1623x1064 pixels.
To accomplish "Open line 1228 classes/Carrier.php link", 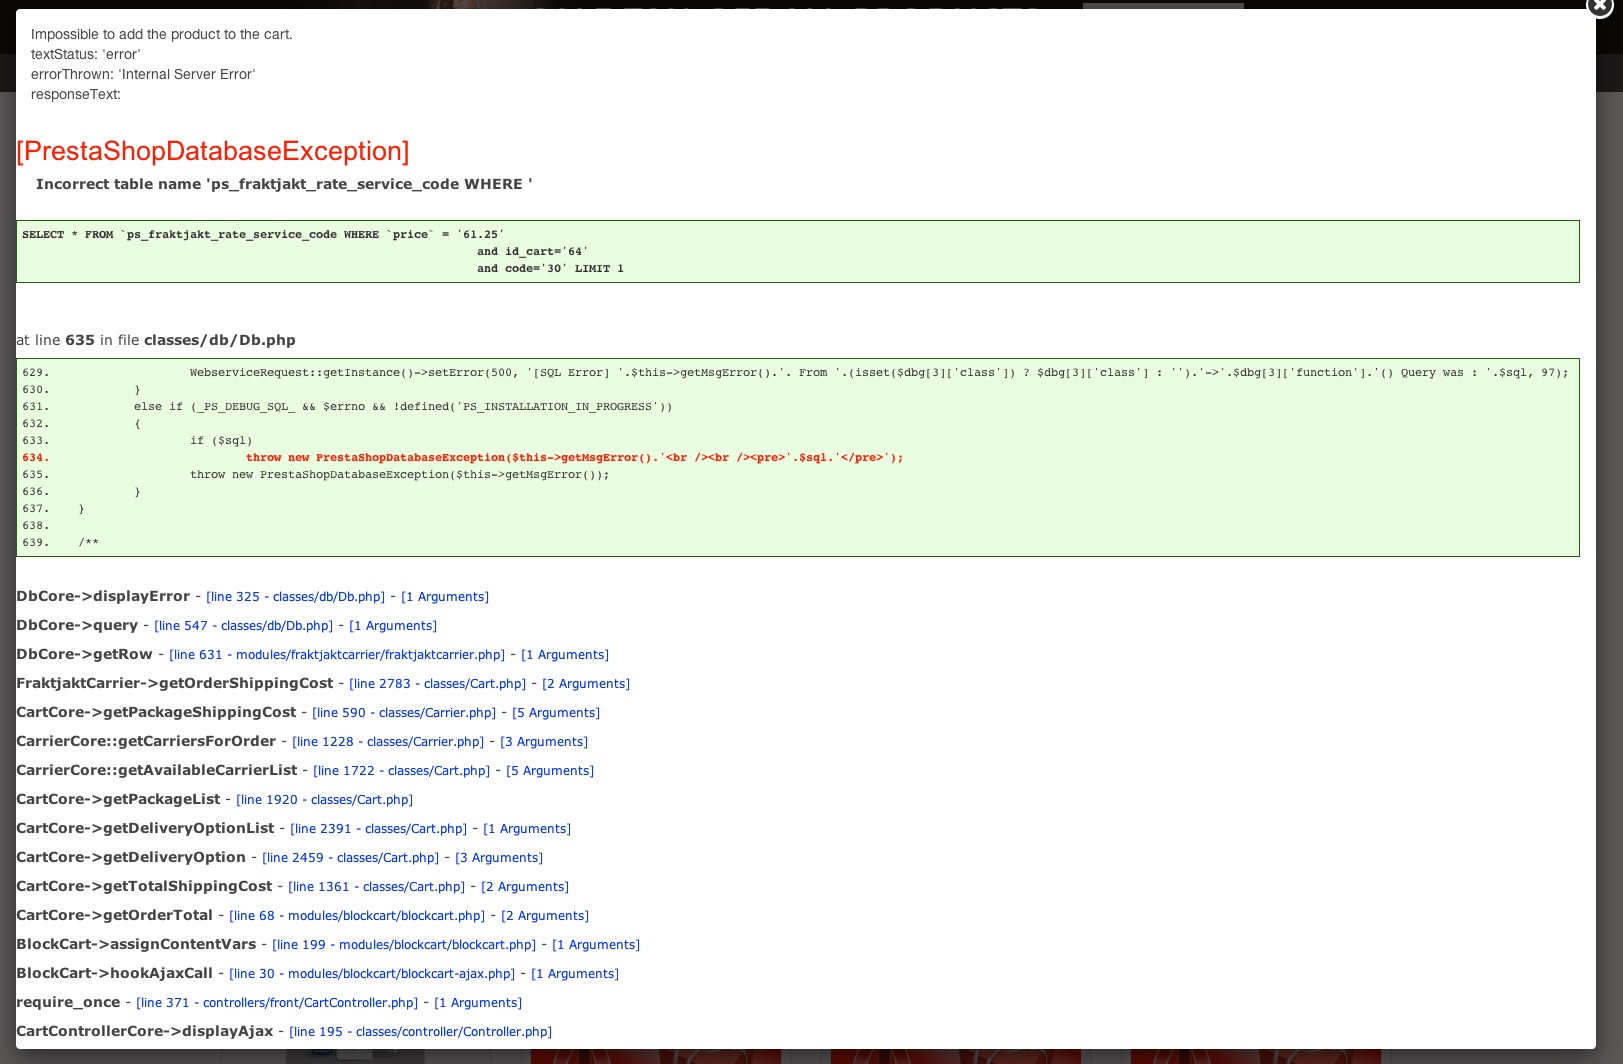I will pos(388,742).
